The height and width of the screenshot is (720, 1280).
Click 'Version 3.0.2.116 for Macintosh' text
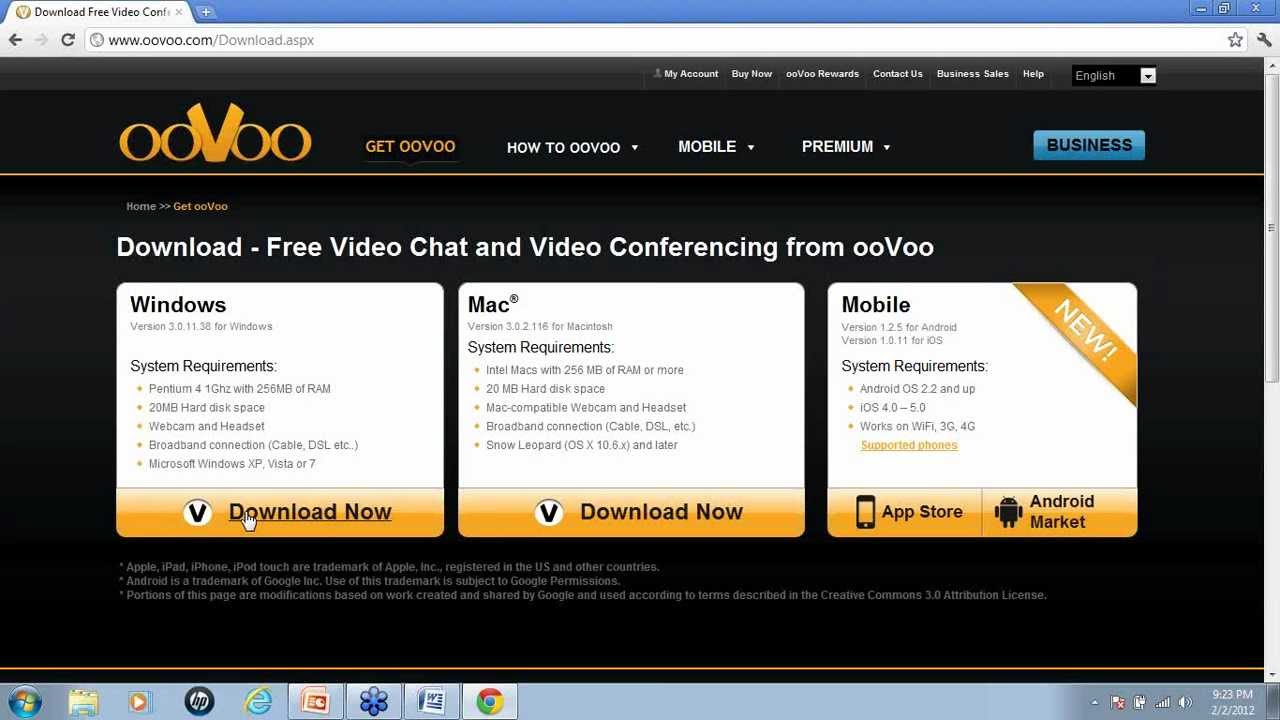(x=540, y=326)
